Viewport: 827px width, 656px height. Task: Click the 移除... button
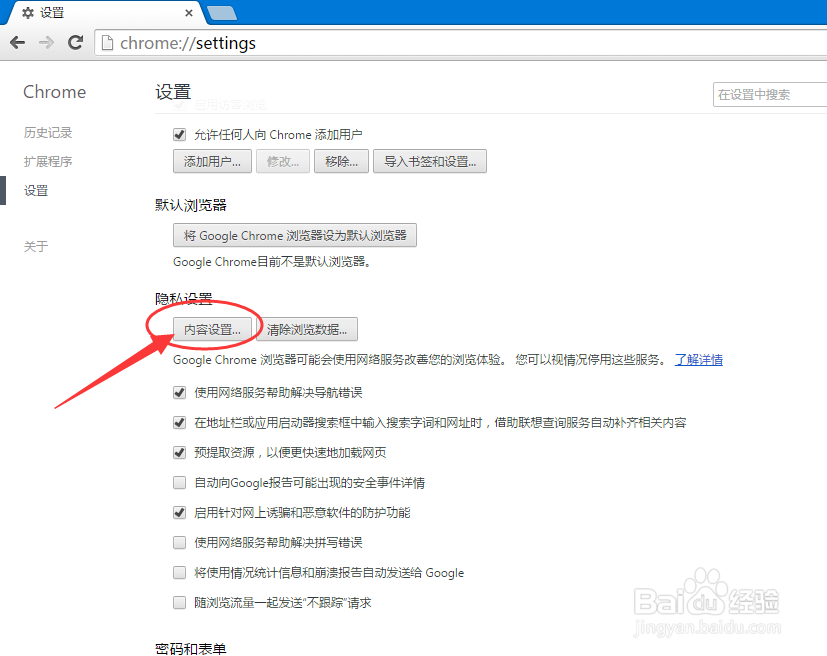[x=341, y=161]
